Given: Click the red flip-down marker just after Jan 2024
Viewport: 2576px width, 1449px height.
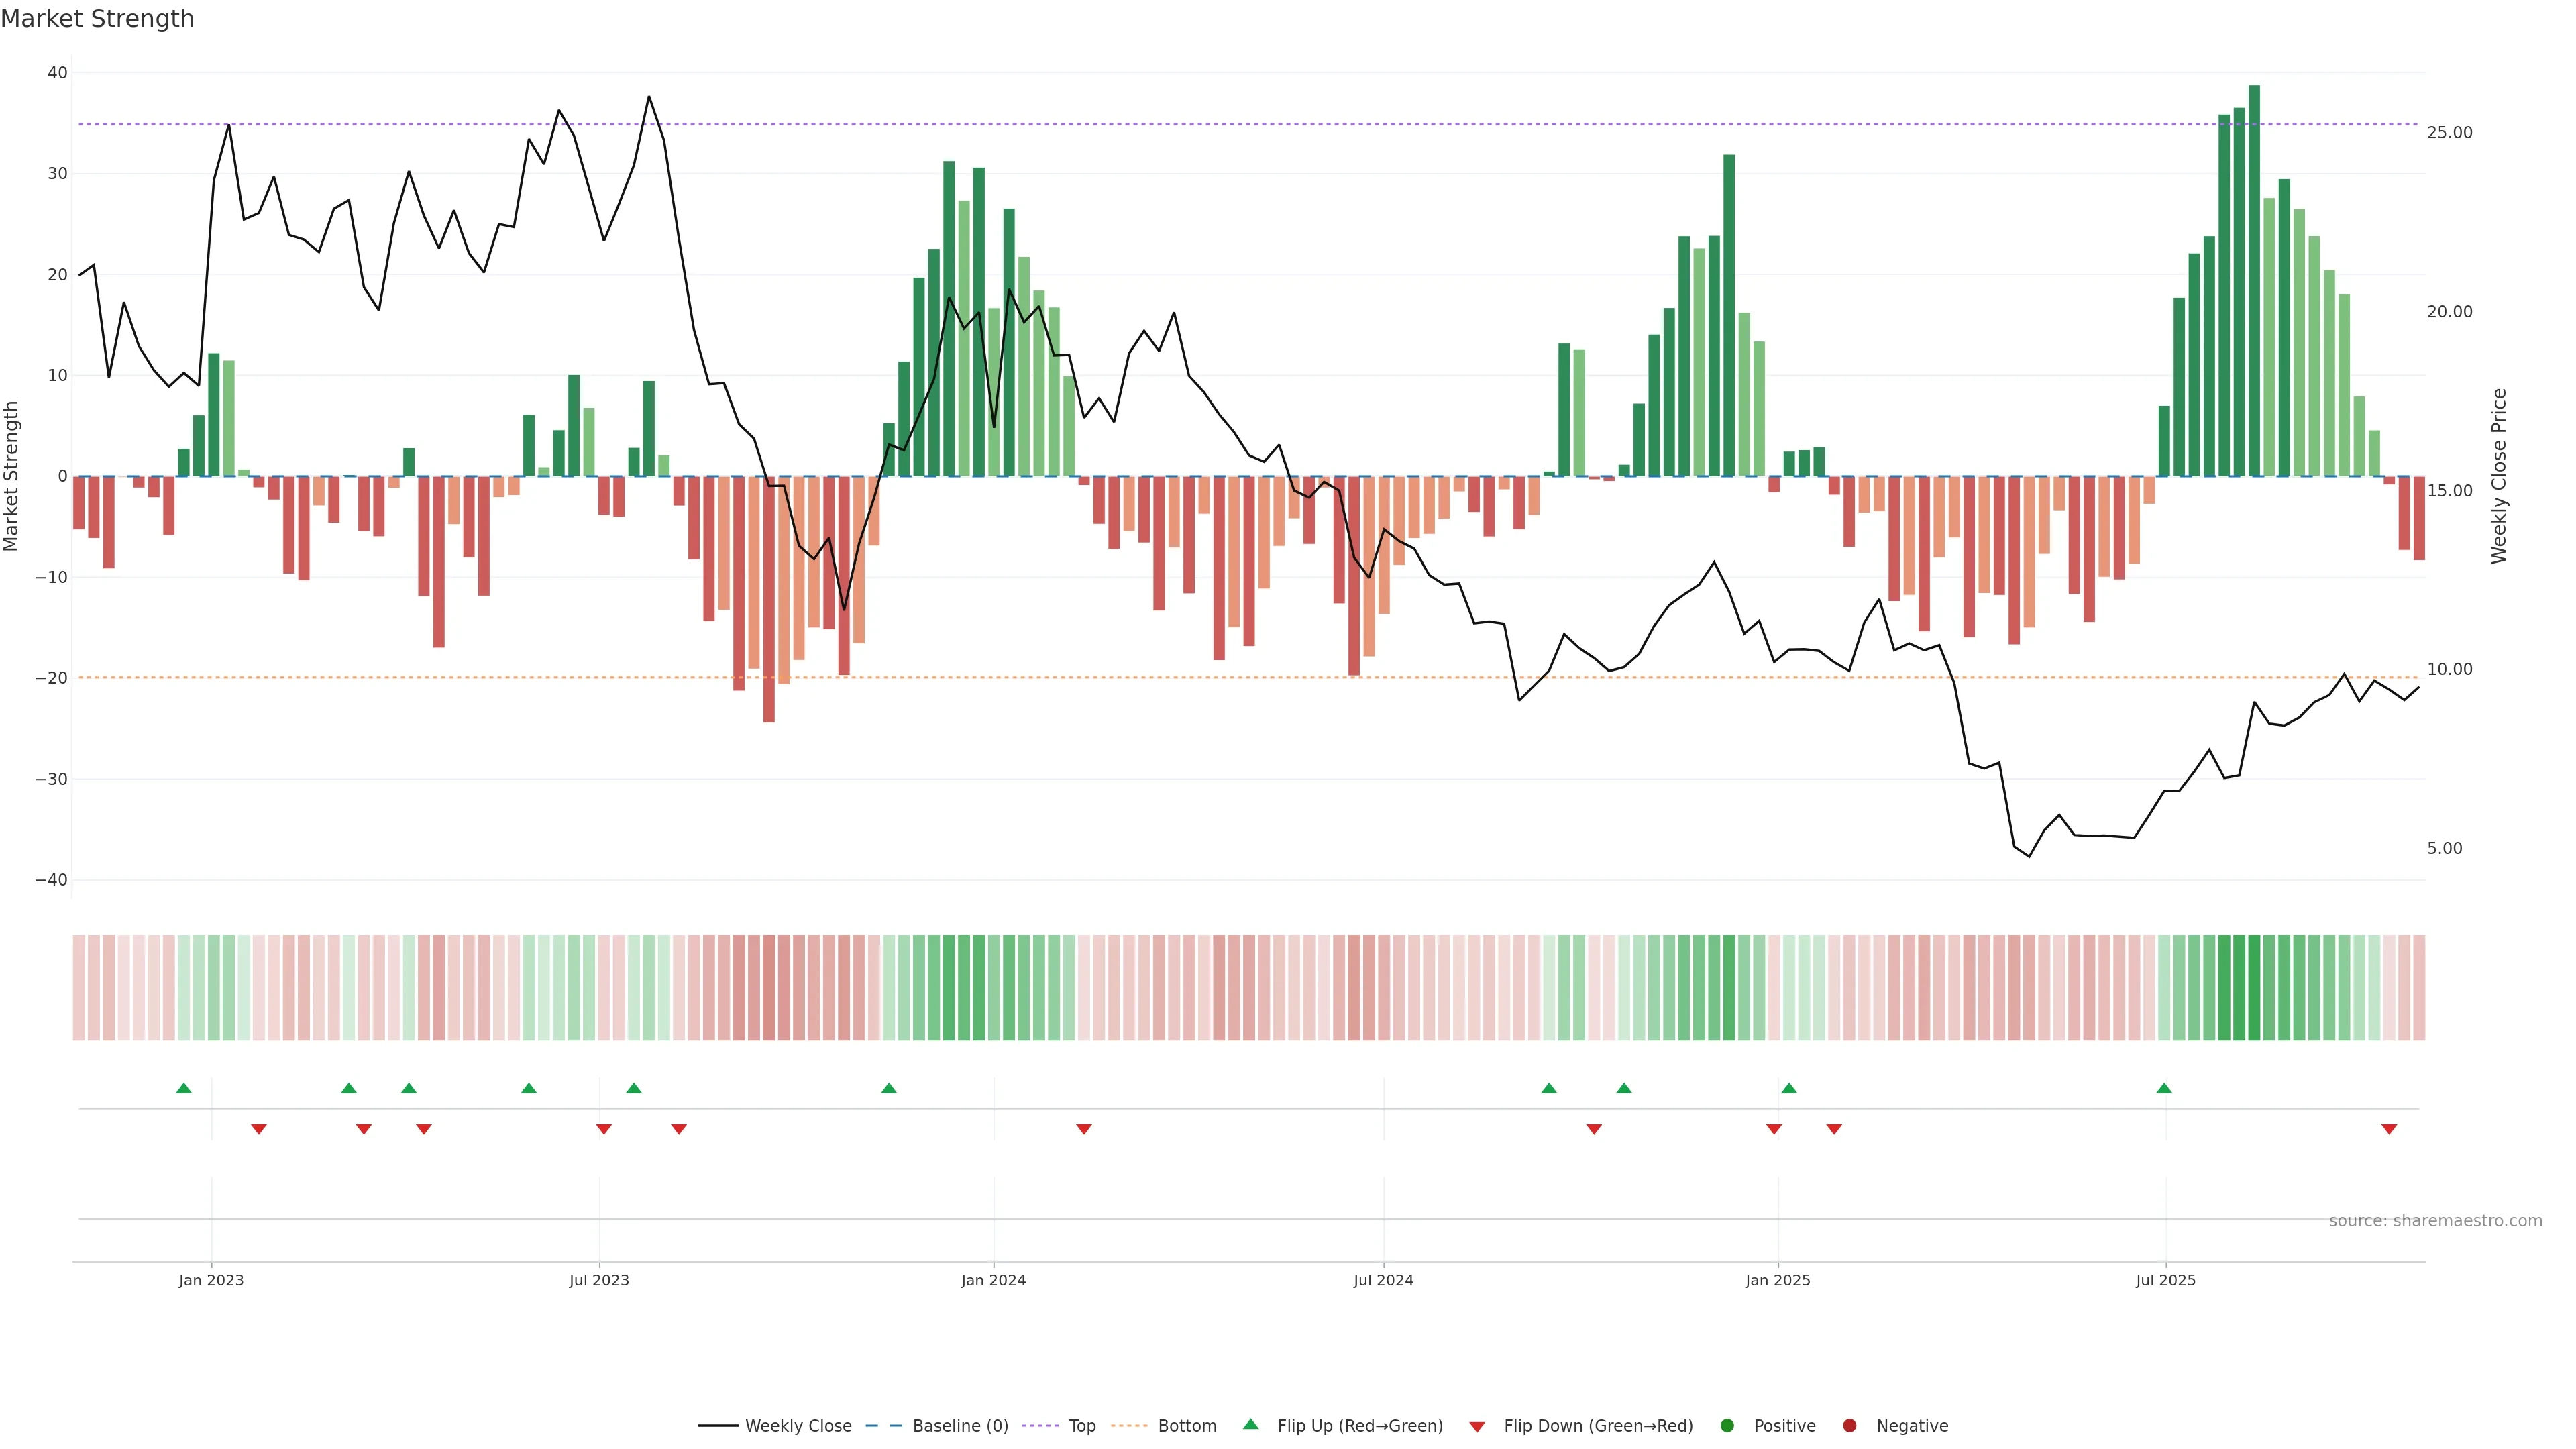Looking at the screenshot, I should pos(1084,1129).
